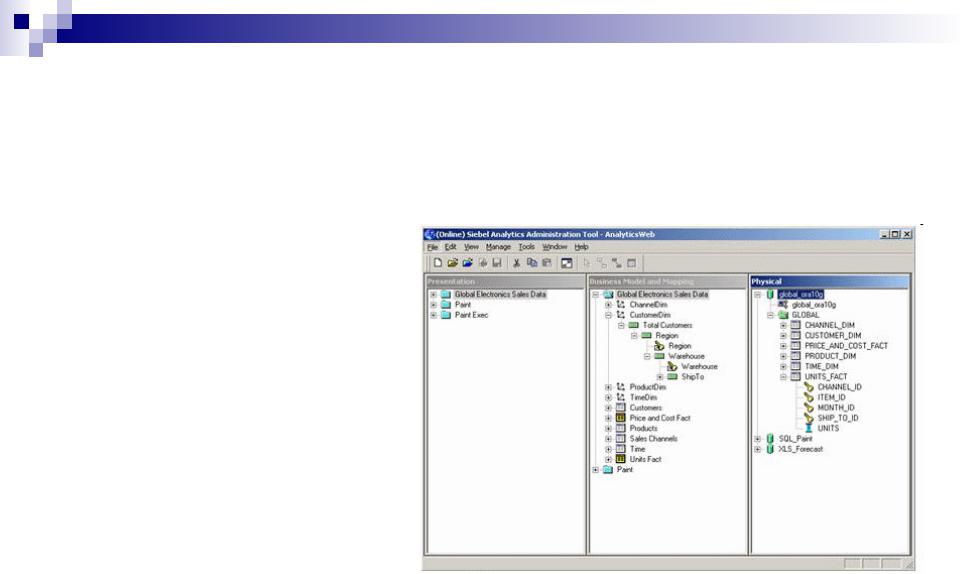Collapse the CustomerDim node
Image resolution: width=960 pixels, height=574 pixels.
608,315
